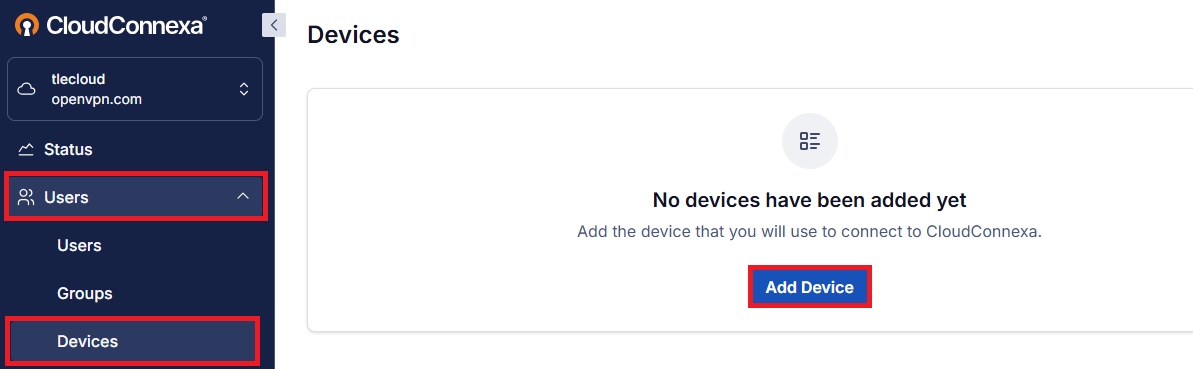This screenshot has height=369, width=1193.
Task: Click the Status chart icon in the sidebar
Action: 27,149
